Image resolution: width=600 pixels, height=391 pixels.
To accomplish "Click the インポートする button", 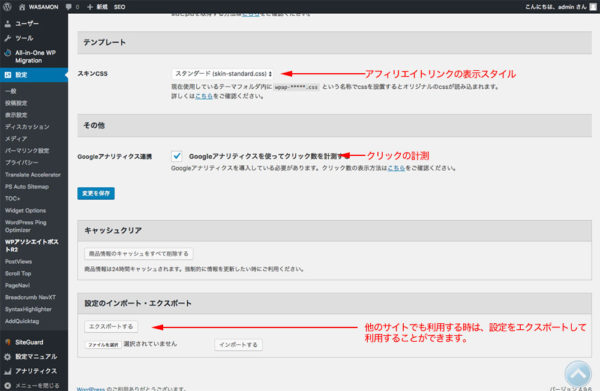I will pos(238,345).
